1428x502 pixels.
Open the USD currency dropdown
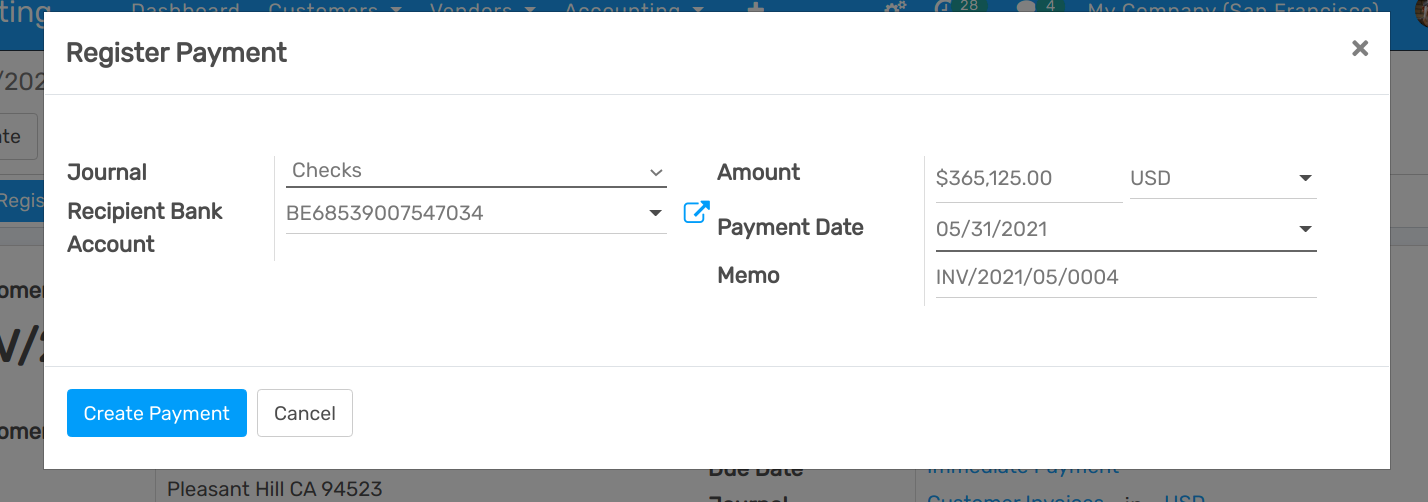1222,179
